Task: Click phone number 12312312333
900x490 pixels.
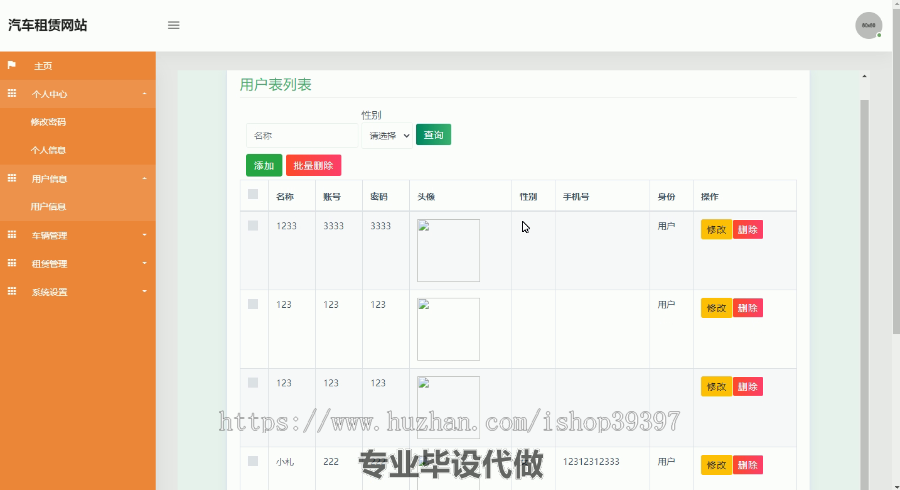Action: 591,461
